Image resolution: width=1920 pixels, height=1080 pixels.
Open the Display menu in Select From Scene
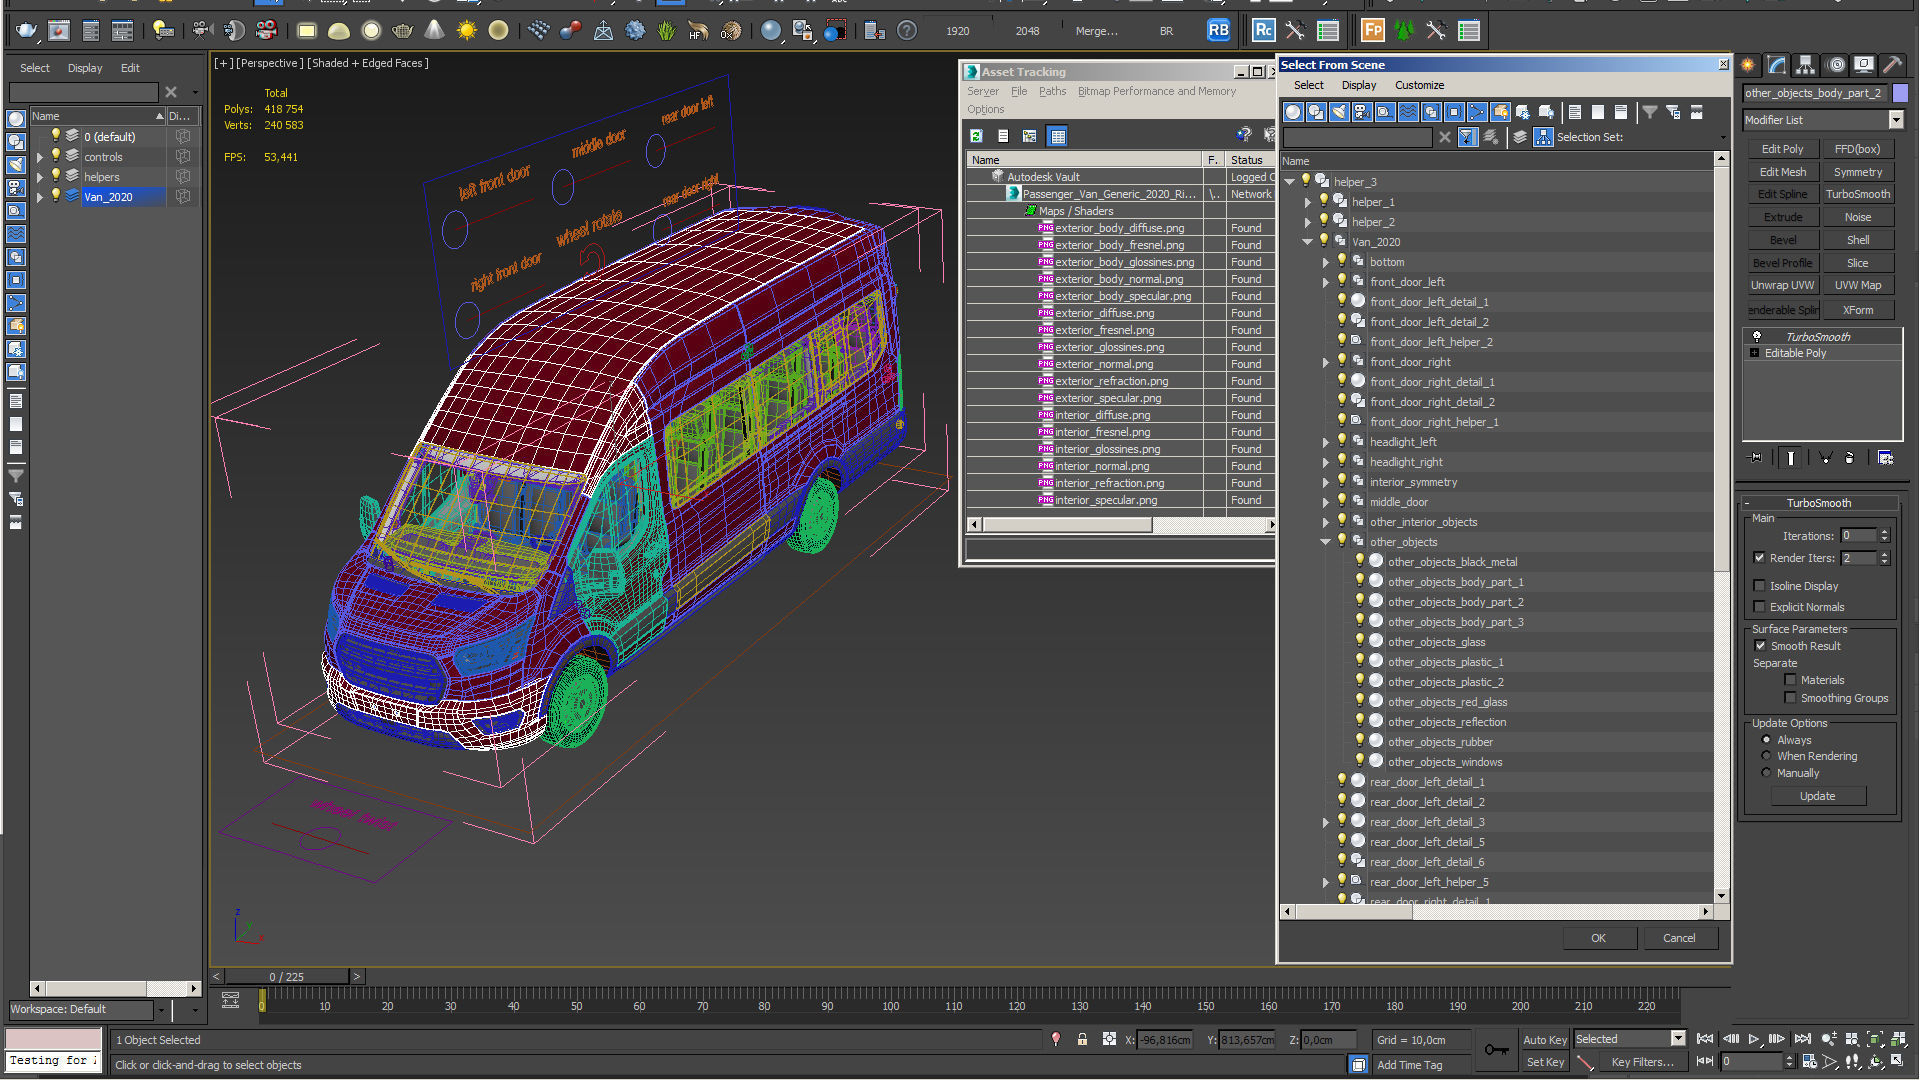pyautogui.click(x=1358, y=85)
